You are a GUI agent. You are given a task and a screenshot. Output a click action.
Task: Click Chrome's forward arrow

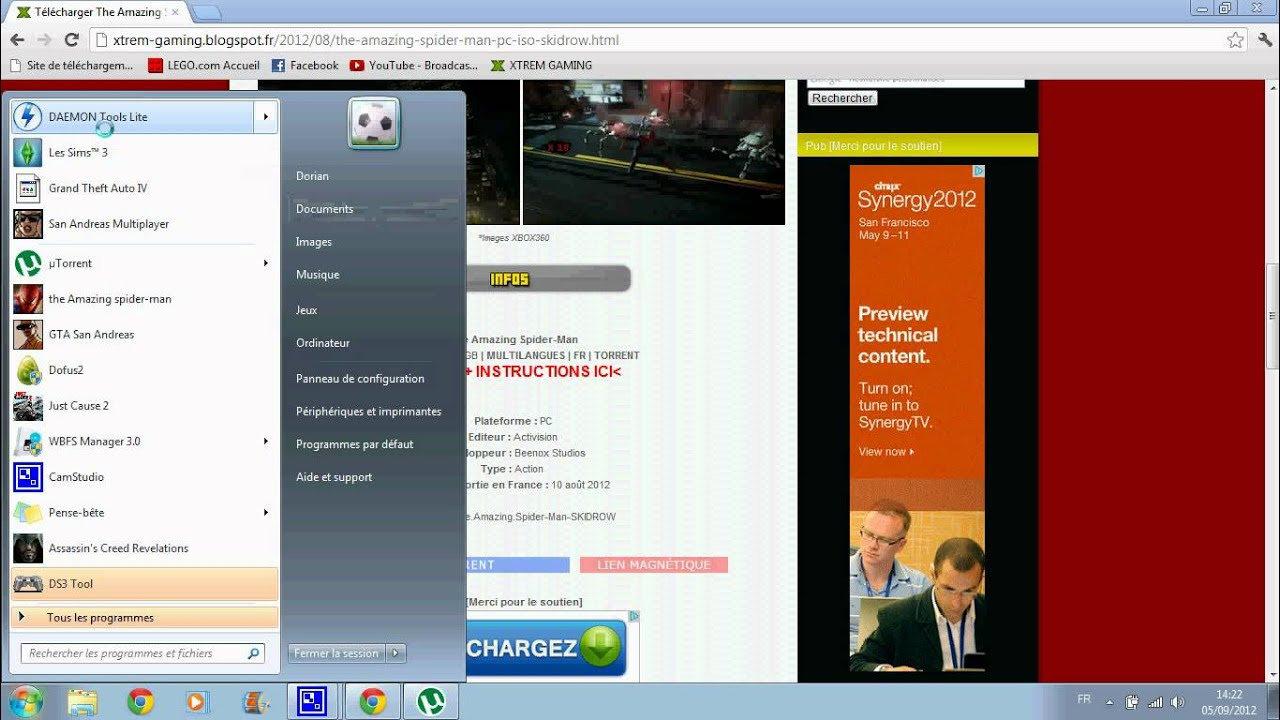[44, 40]
